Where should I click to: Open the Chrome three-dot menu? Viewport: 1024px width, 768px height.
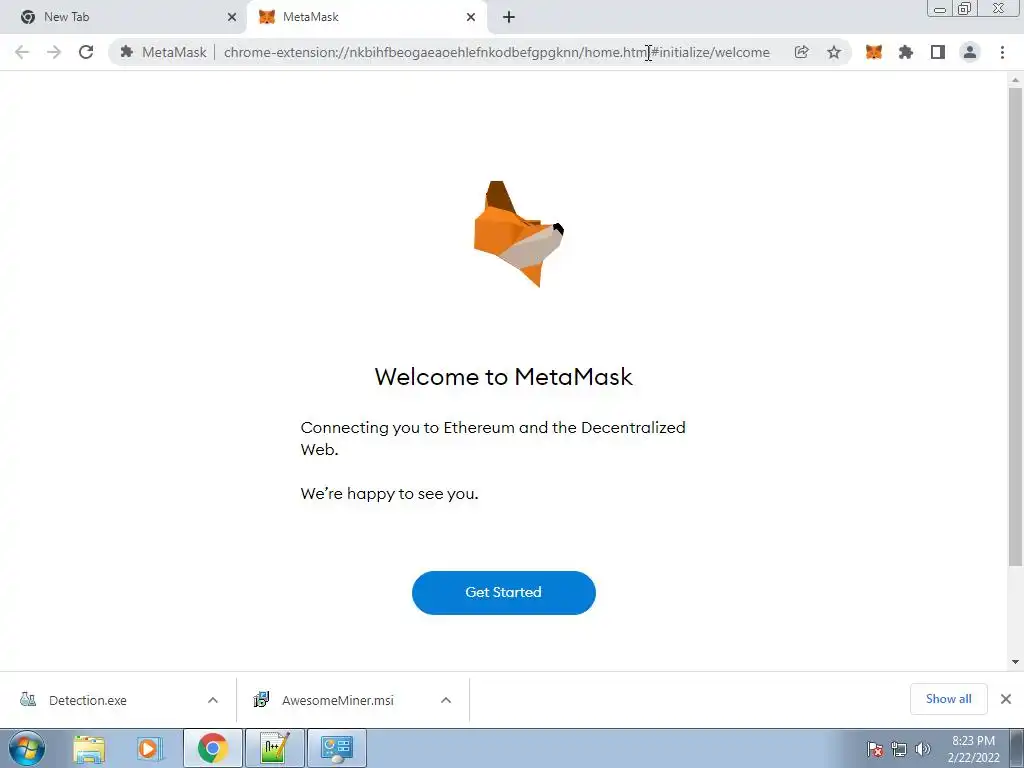(x=1002, y=52)
